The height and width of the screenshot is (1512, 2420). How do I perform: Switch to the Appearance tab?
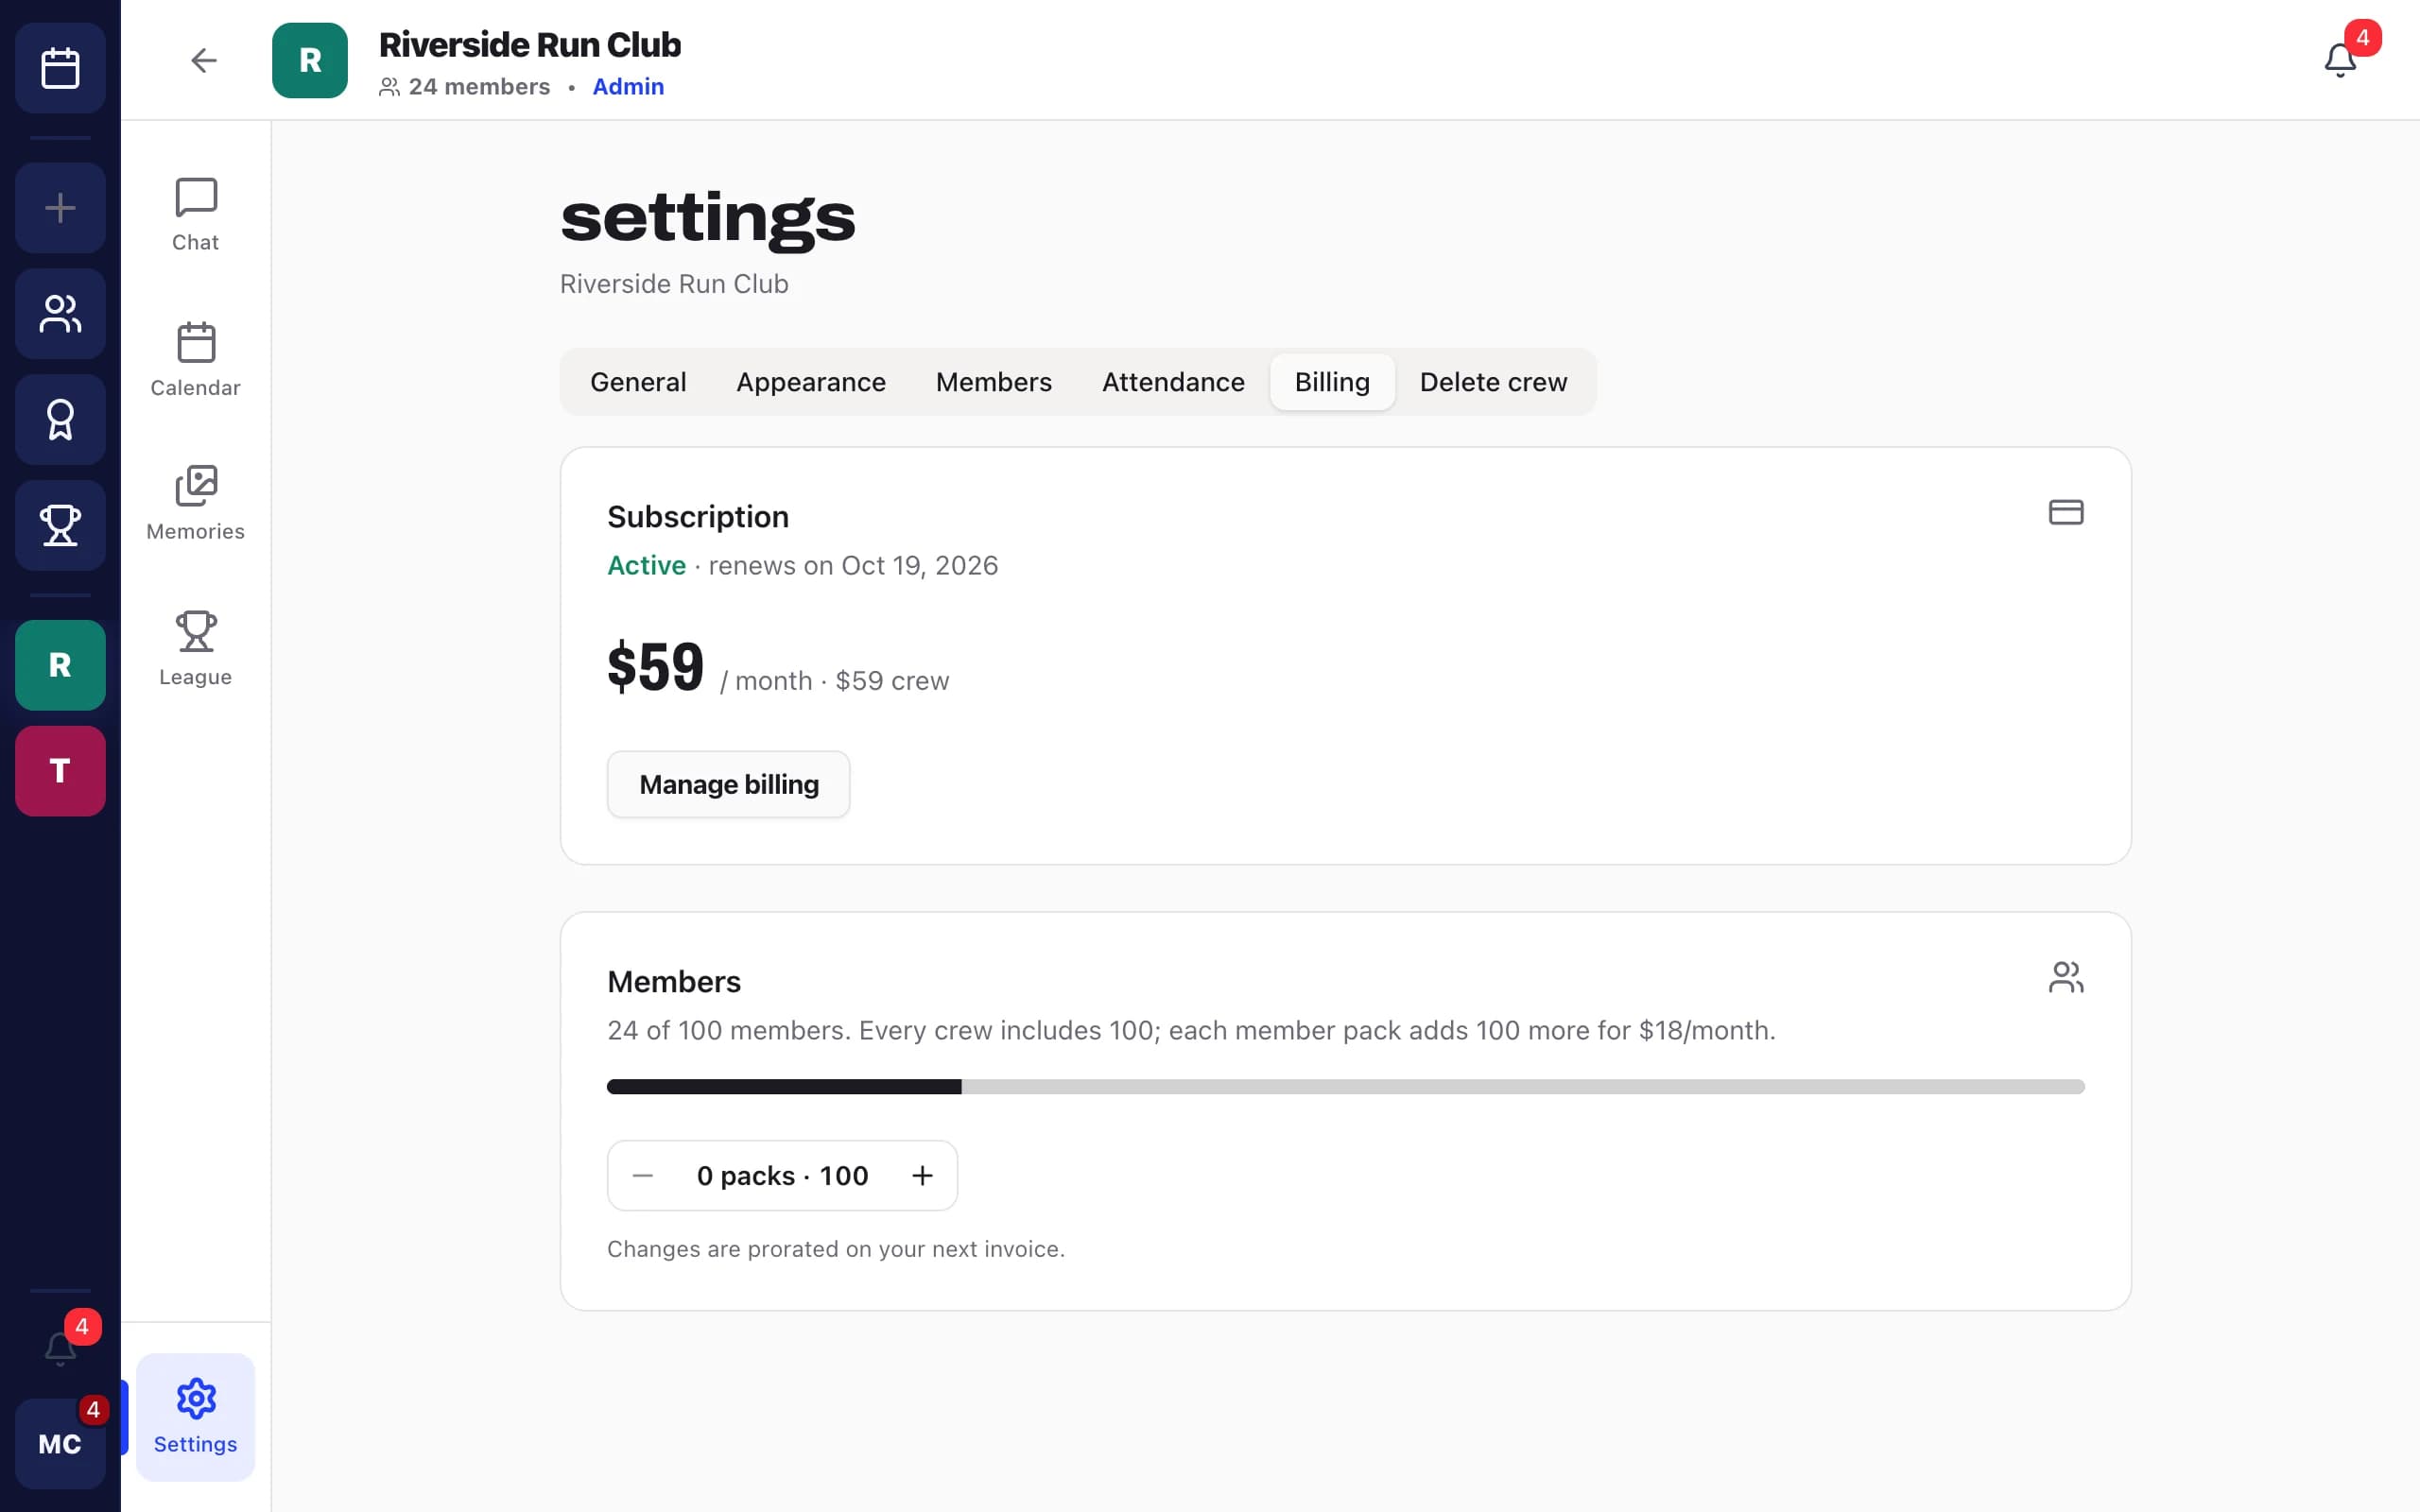pyautogui.click(x=811, y=382)
